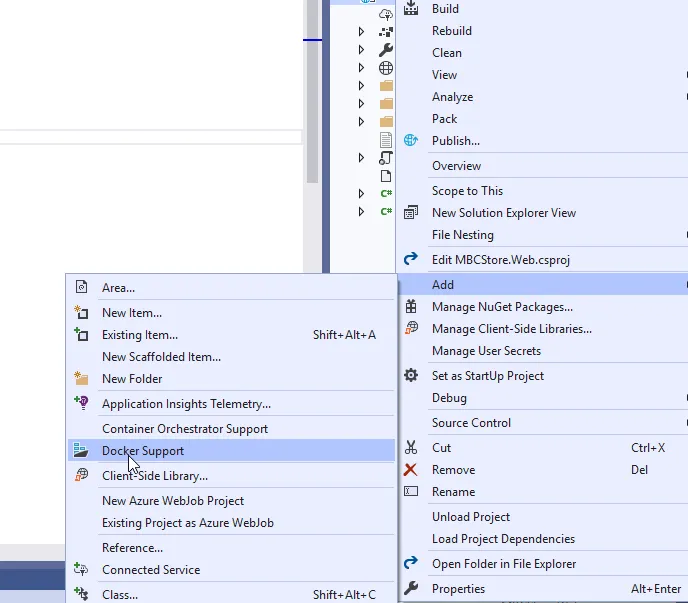The width and height of the screenshot is (688, 603).
Task: Choose Existing Project as Azure WebJob
Action: [x=231, y=522]
